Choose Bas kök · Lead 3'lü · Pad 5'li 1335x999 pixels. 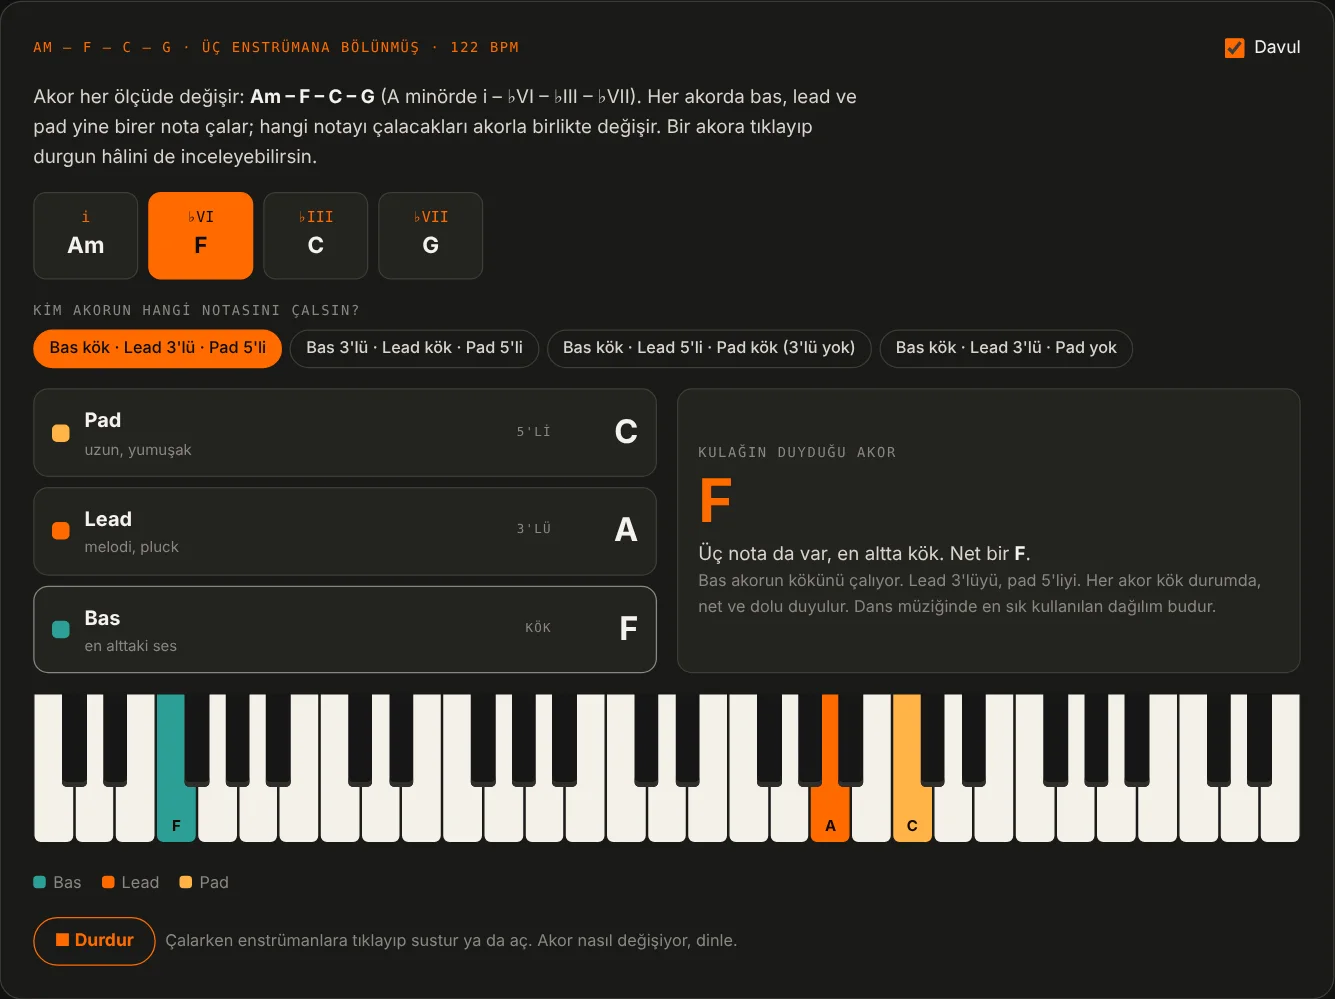158,348
